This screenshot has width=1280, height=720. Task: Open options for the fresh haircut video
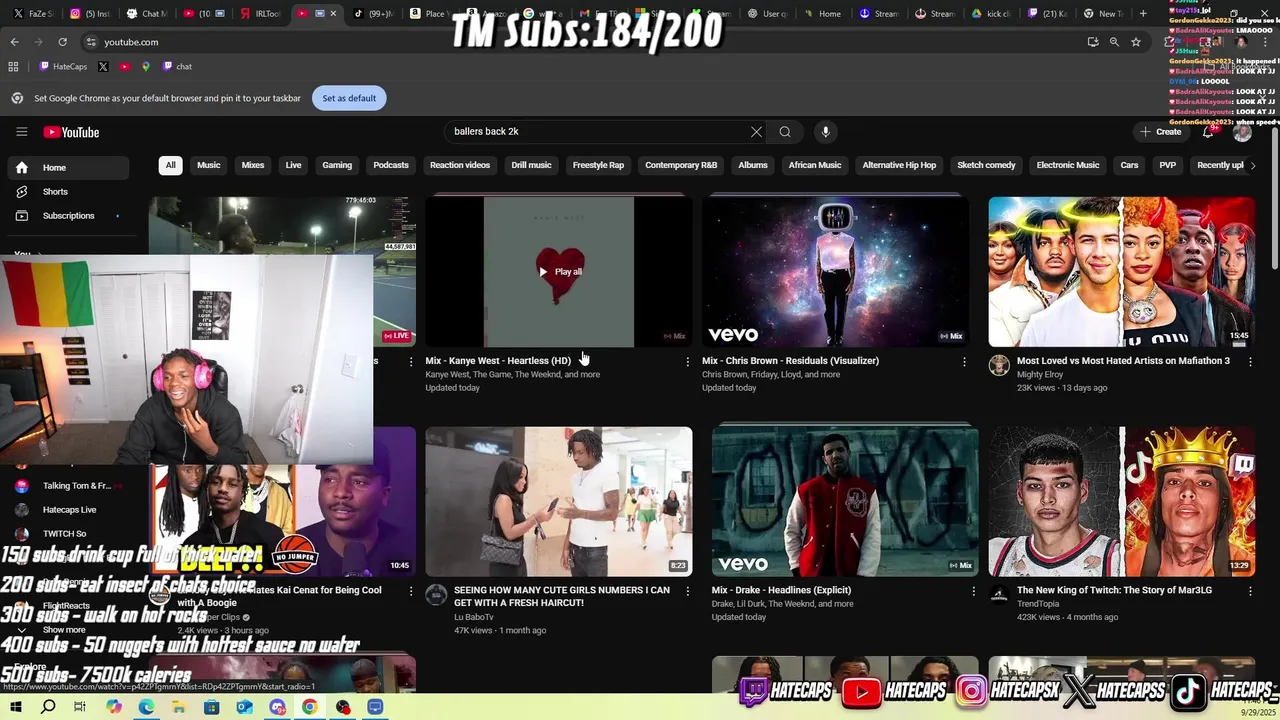(687, 591)
